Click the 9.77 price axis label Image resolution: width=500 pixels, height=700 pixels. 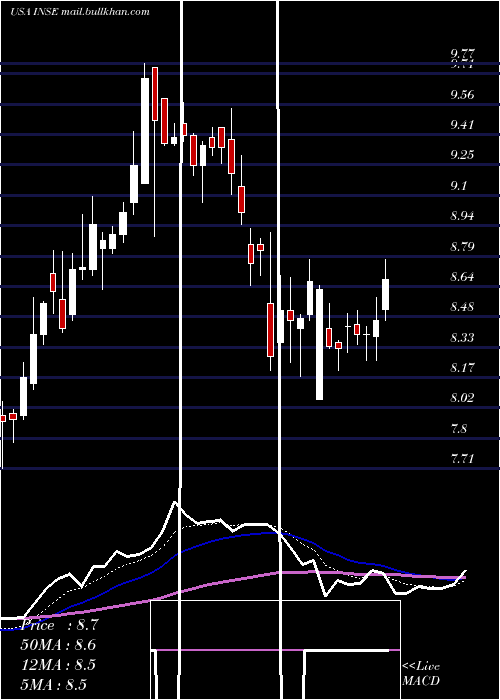click(462, 54)
